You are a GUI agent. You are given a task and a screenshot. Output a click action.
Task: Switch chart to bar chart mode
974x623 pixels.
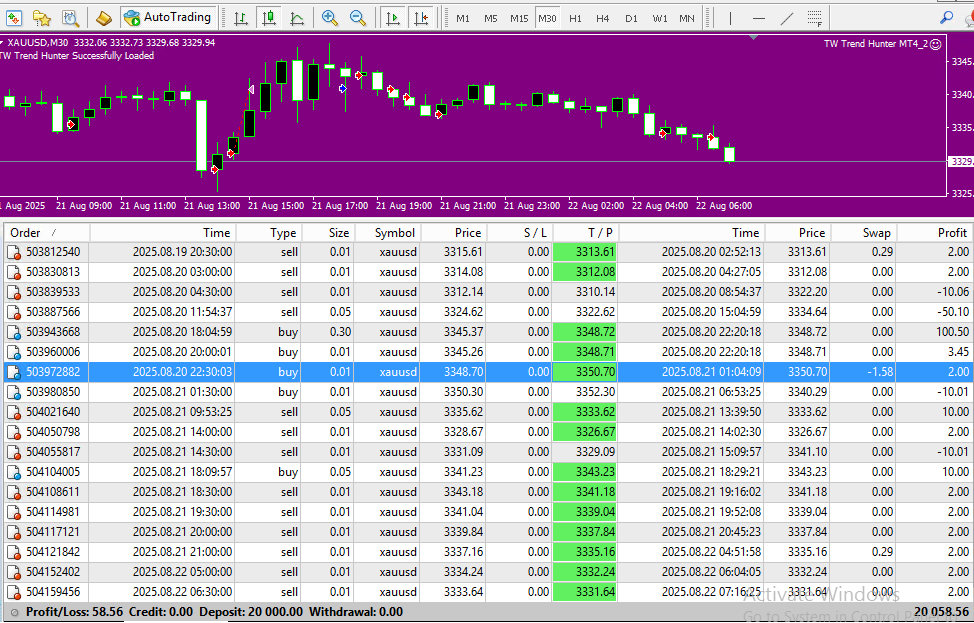(x=241, y=18)
